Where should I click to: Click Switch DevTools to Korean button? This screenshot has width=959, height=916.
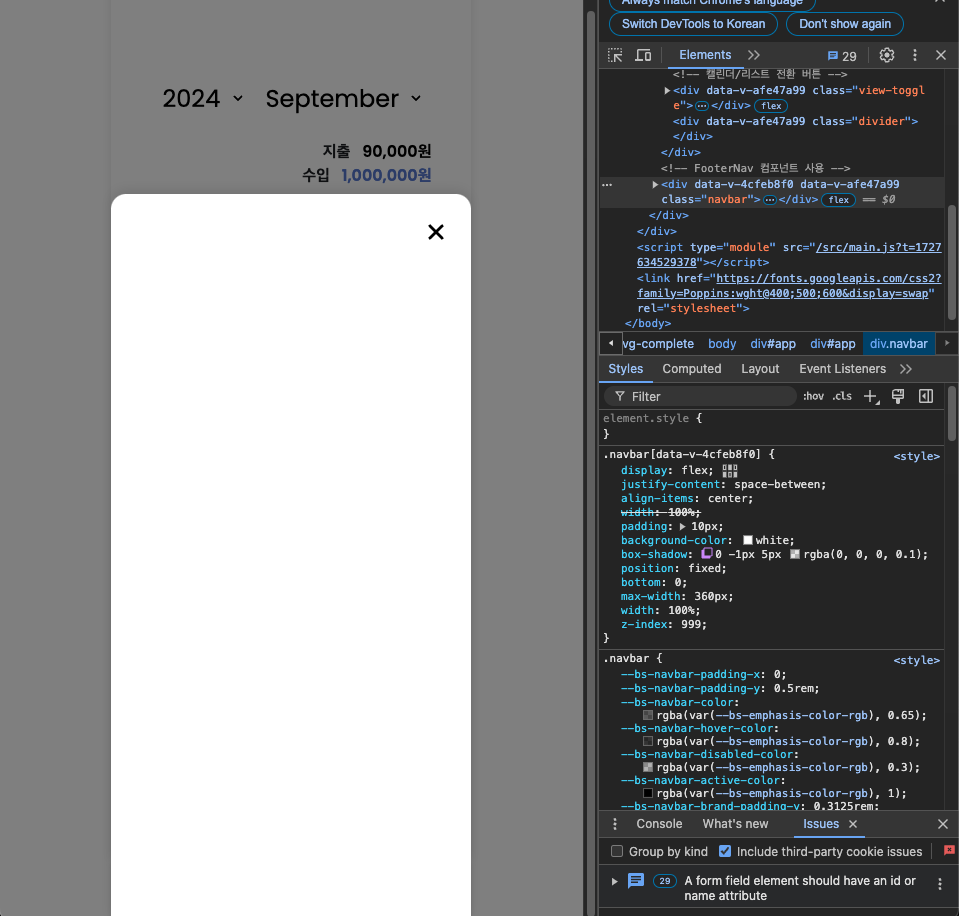pos(693,24)
